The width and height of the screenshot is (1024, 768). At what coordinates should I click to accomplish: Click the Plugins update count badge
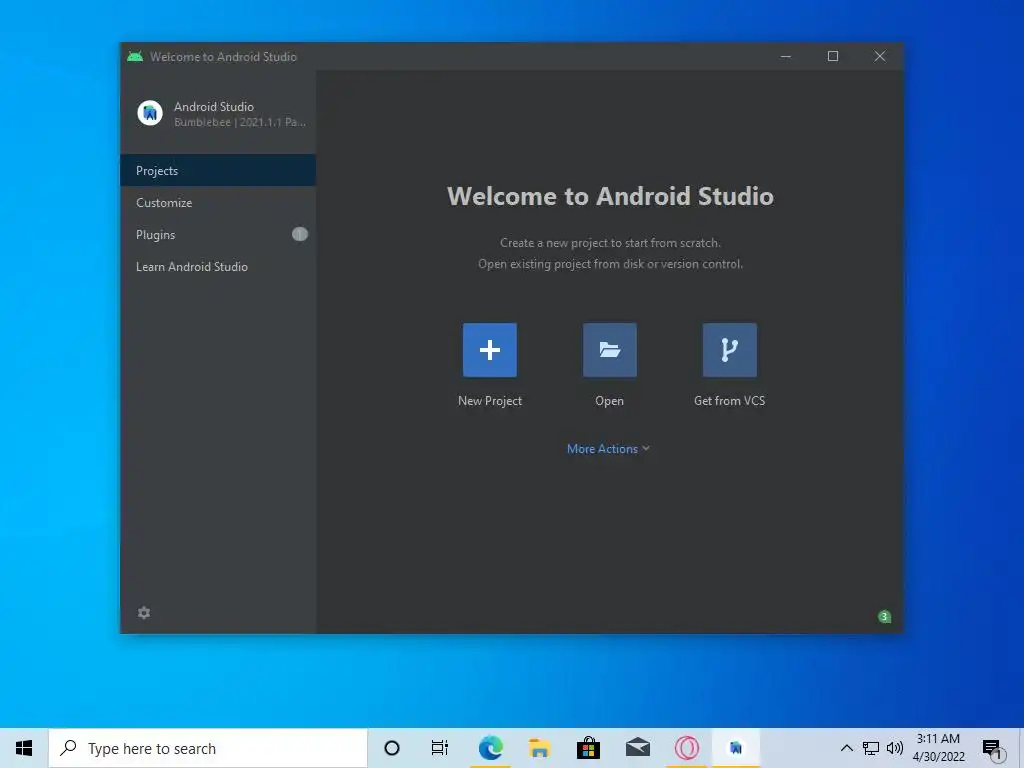pos(300,234)
